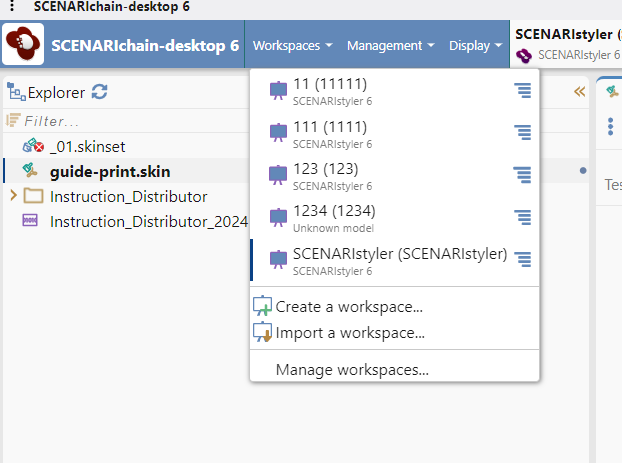Open the Workspaces menu

[x=293, y=46]
